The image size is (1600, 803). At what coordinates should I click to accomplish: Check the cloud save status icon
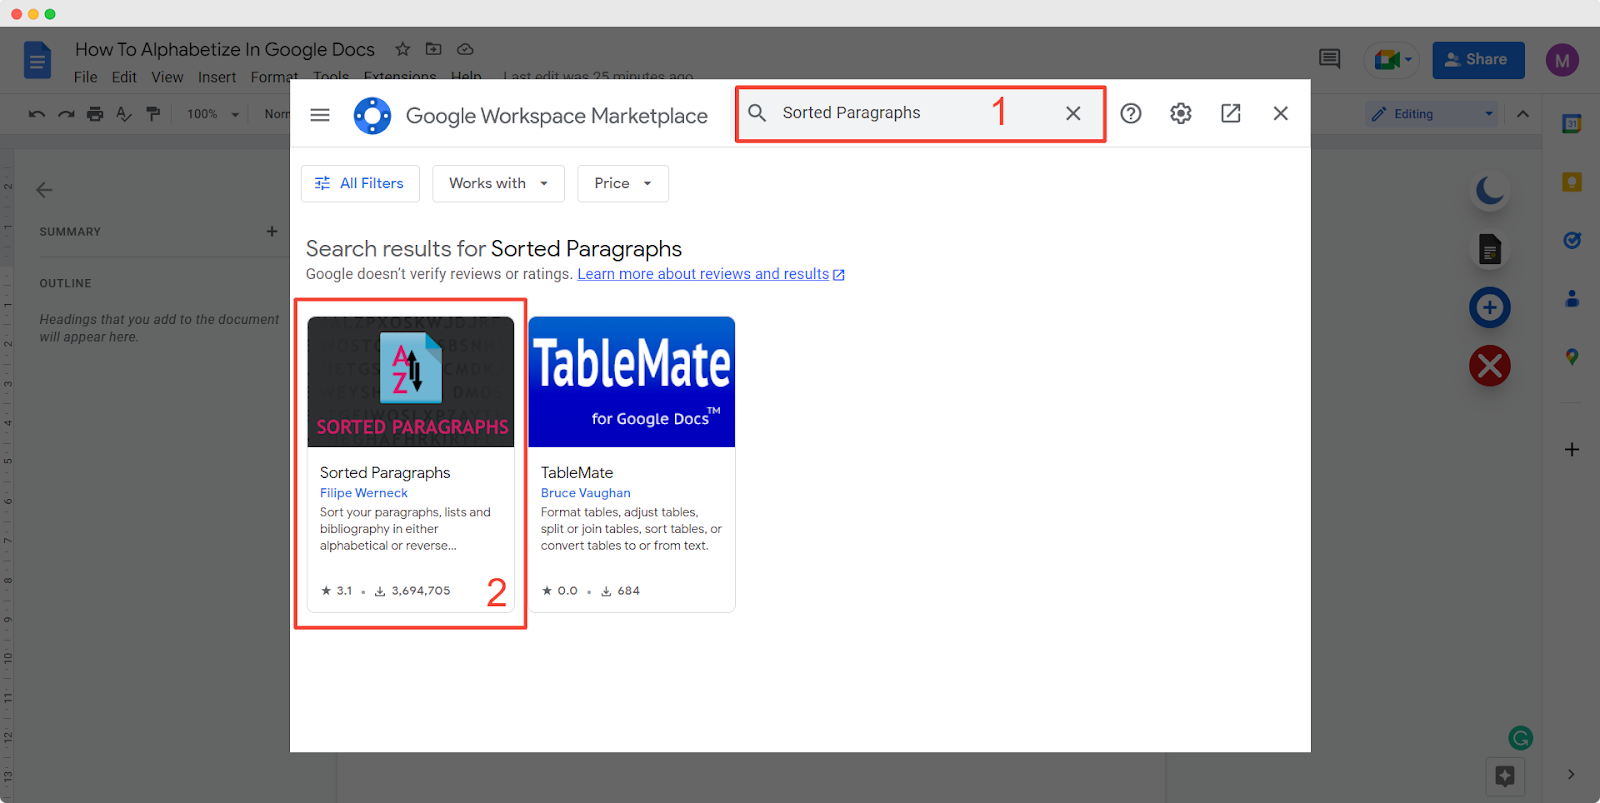click(x=465, y=49)
